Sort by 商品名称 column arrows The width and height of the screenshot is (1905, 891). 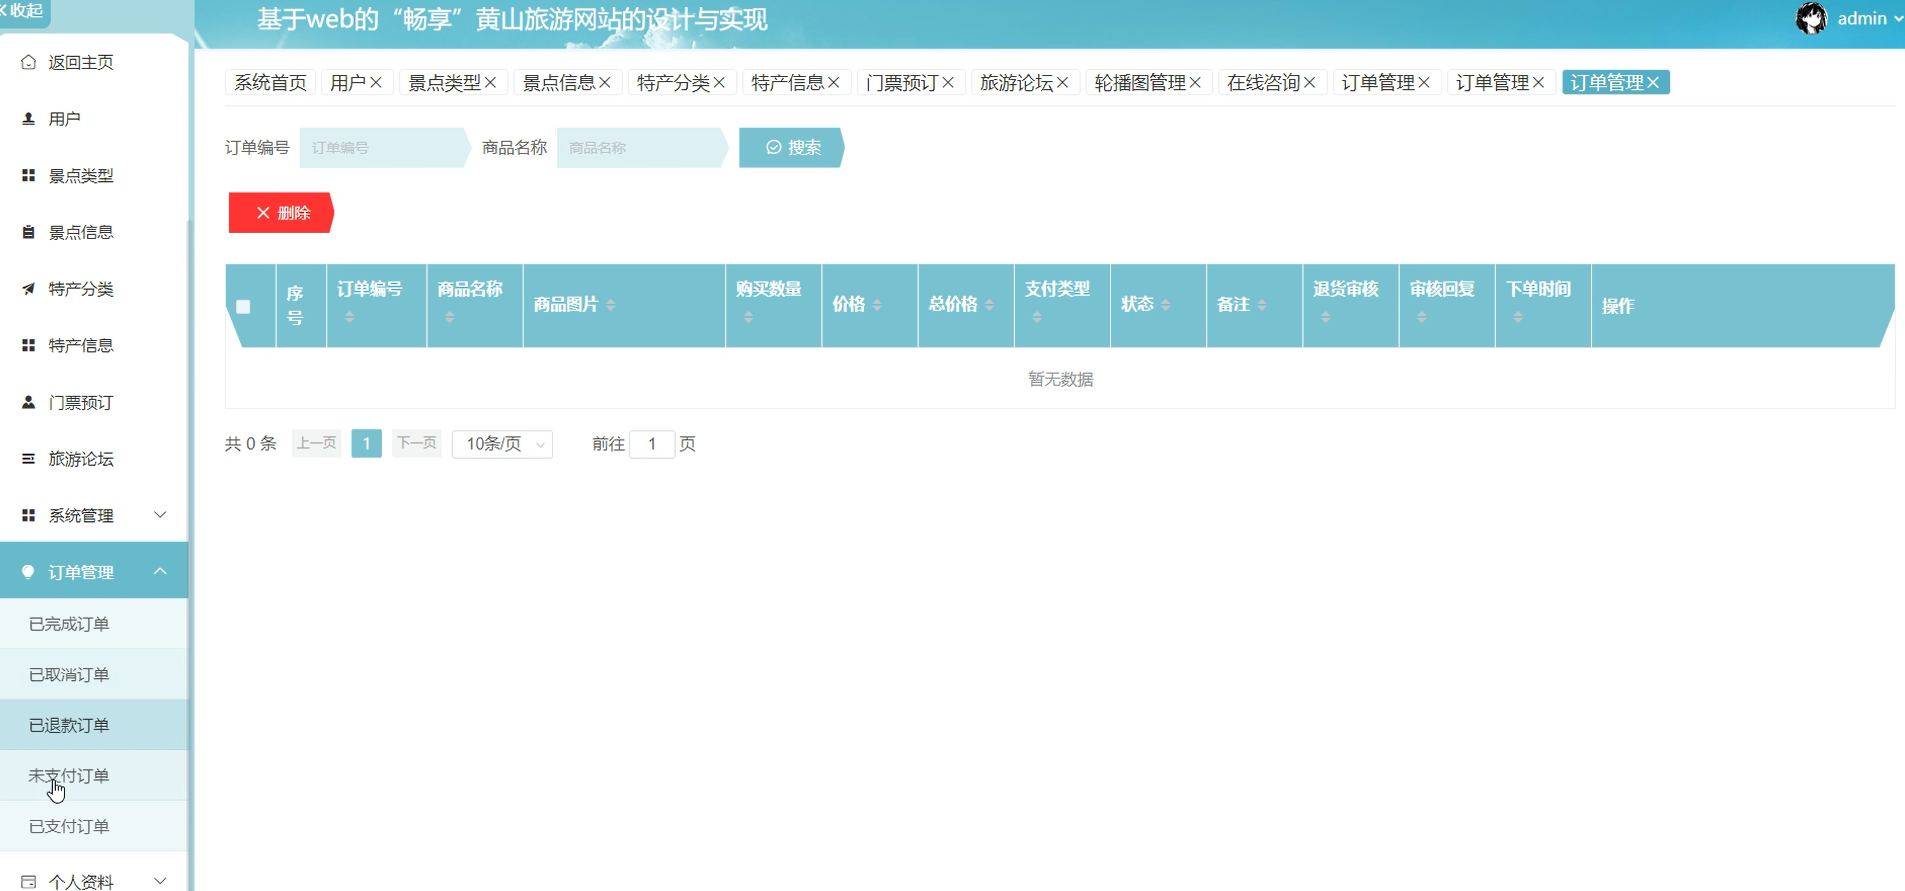450,317
